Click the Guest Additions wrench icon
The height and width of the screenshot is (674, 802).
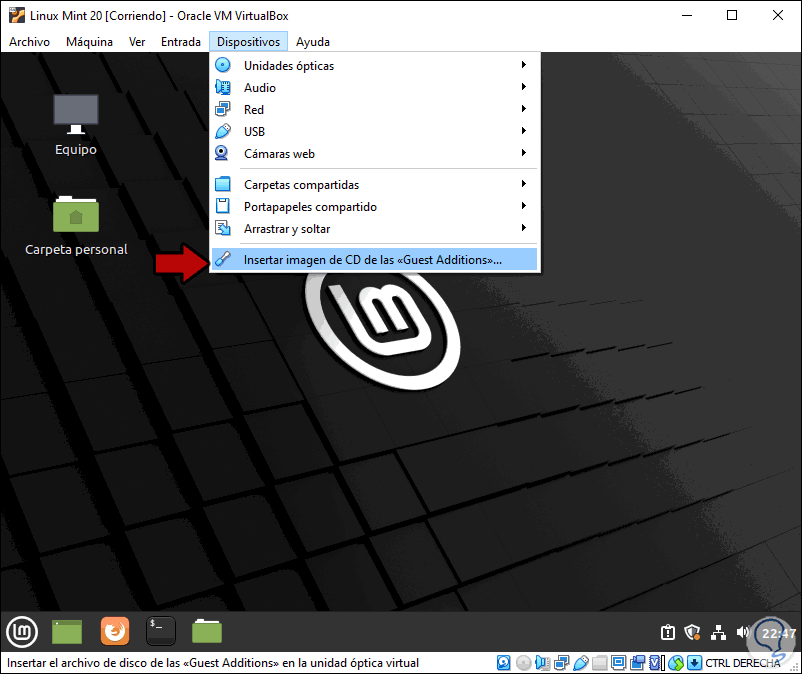(x=222, y=259)
